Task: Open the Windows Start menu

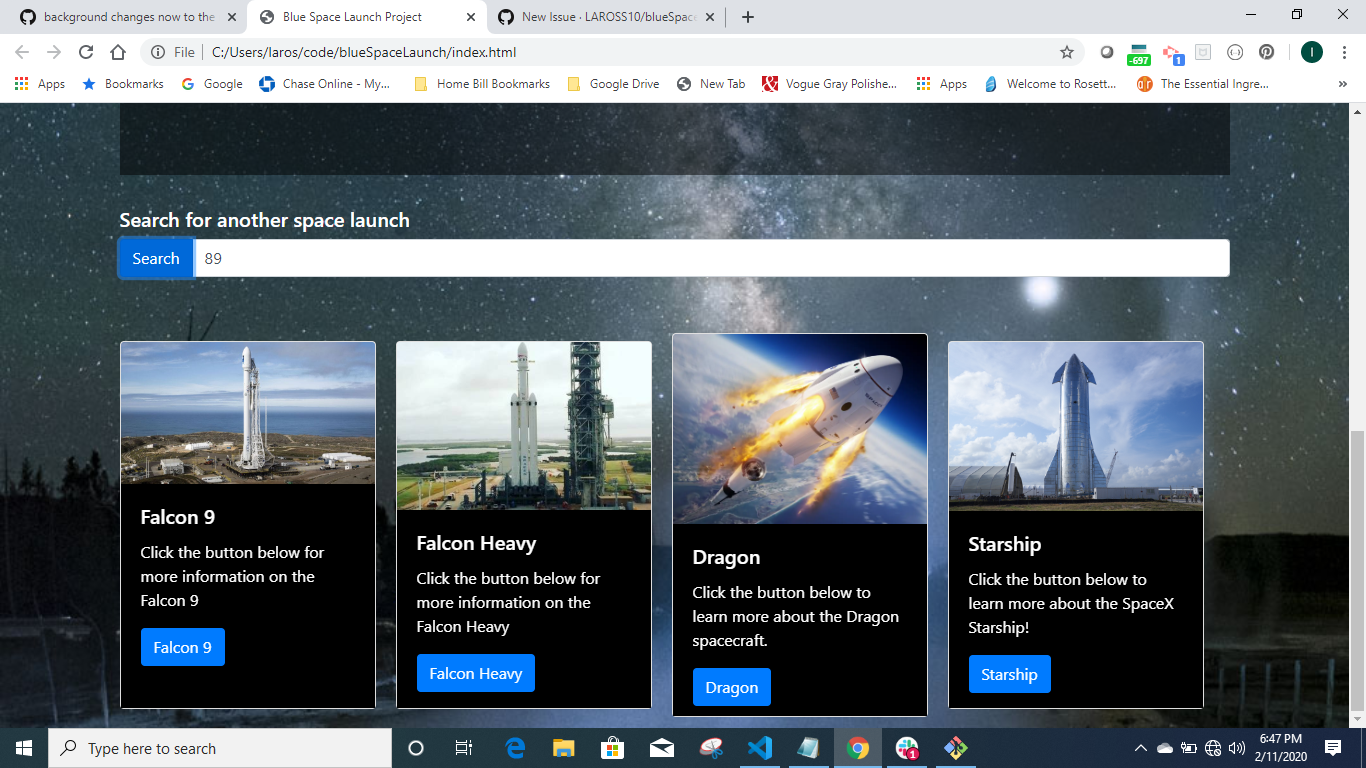Action: [x=24, y=748]
